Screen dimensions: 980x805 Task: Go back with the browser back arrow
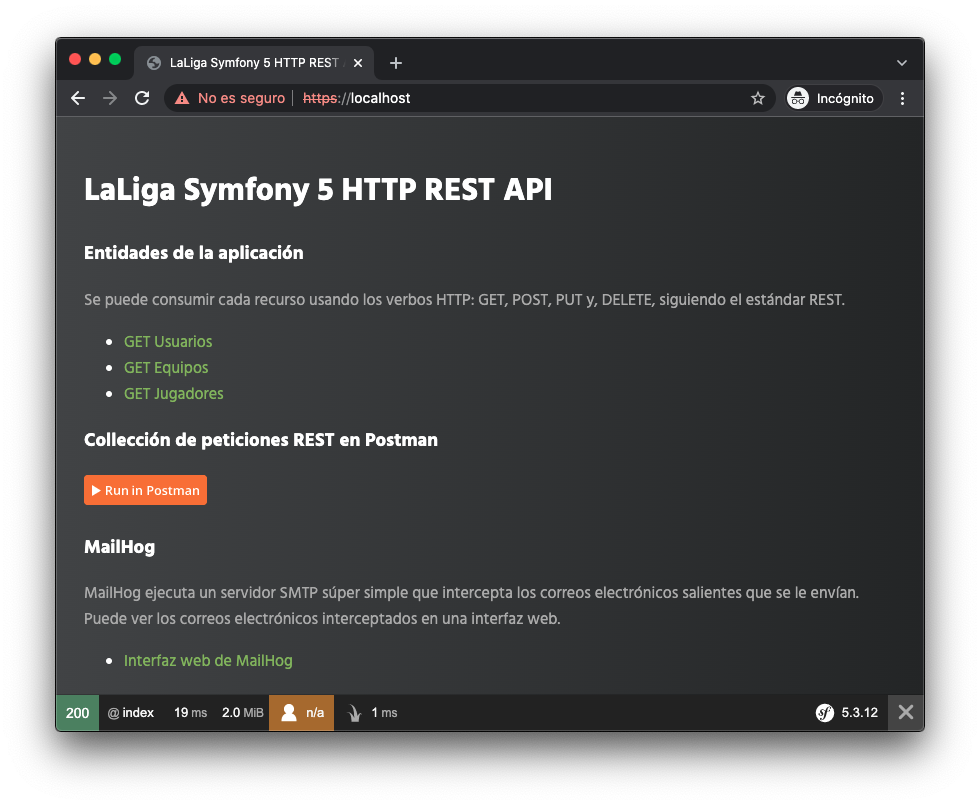pos(78,98)
